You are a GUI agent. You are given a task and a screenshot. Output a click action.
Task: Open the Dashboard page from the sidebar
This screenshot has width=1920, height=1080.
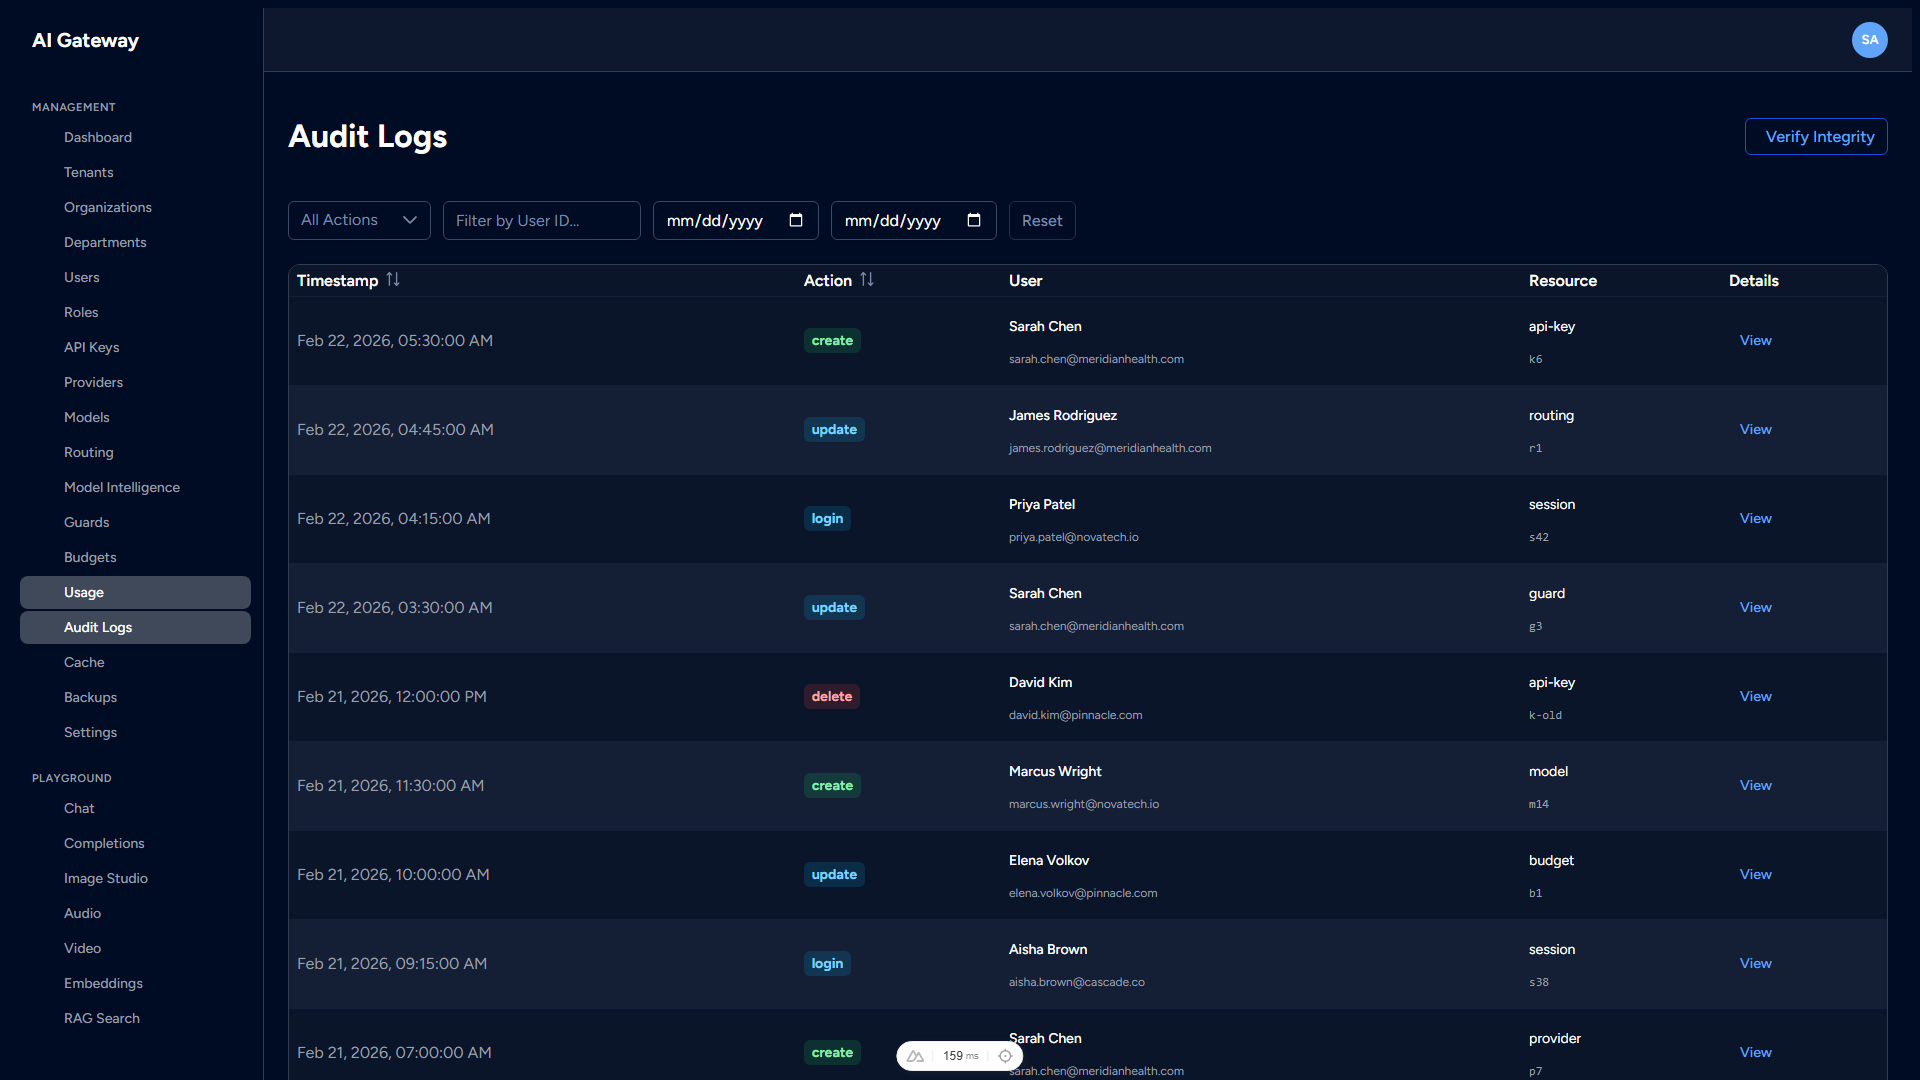(97, 137)
